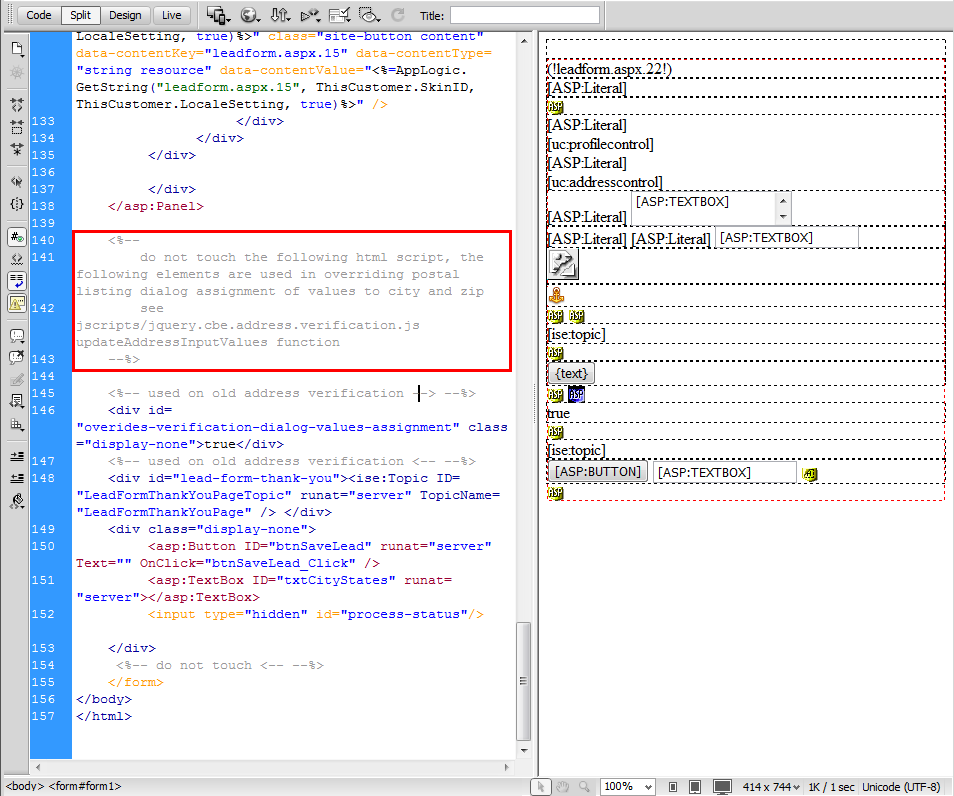Click the Select Parent Tag icon
The image size is (954, 796).
(x=17, y=181)
